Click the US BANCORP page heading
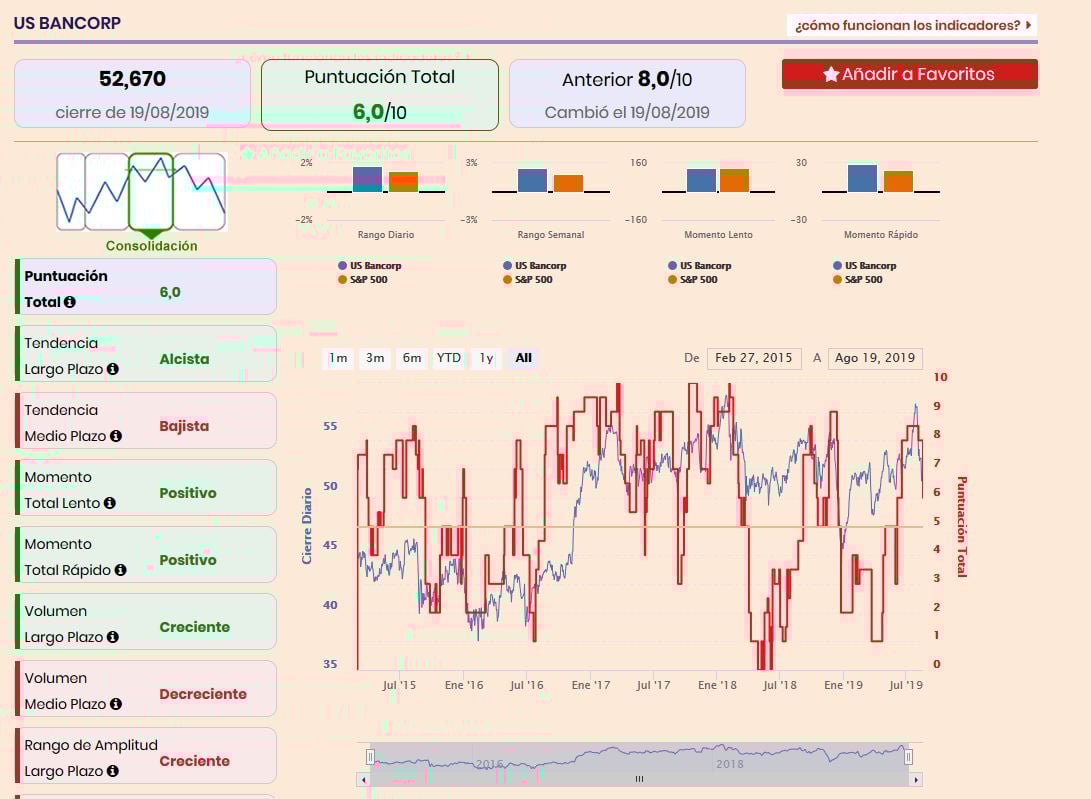1091x799 pixels. [x=67, y=23]
